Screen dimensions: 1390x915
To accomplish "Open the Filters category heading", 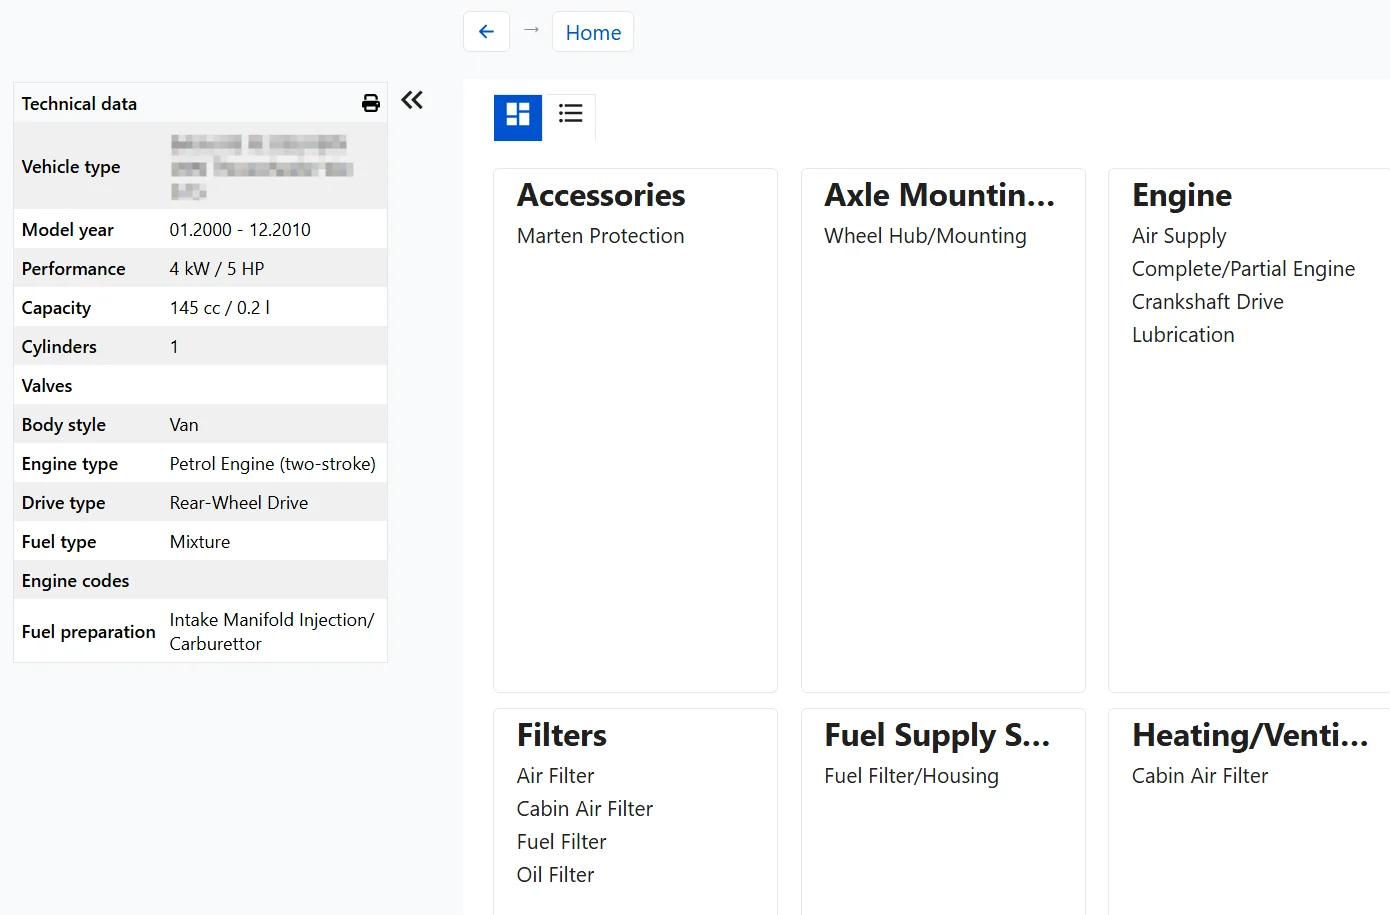I will tap(561, 736).
